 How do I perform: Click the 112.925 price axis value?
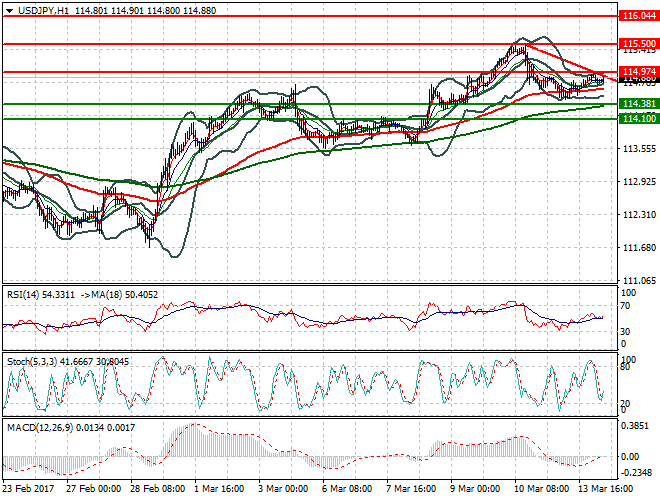[639, 182]
